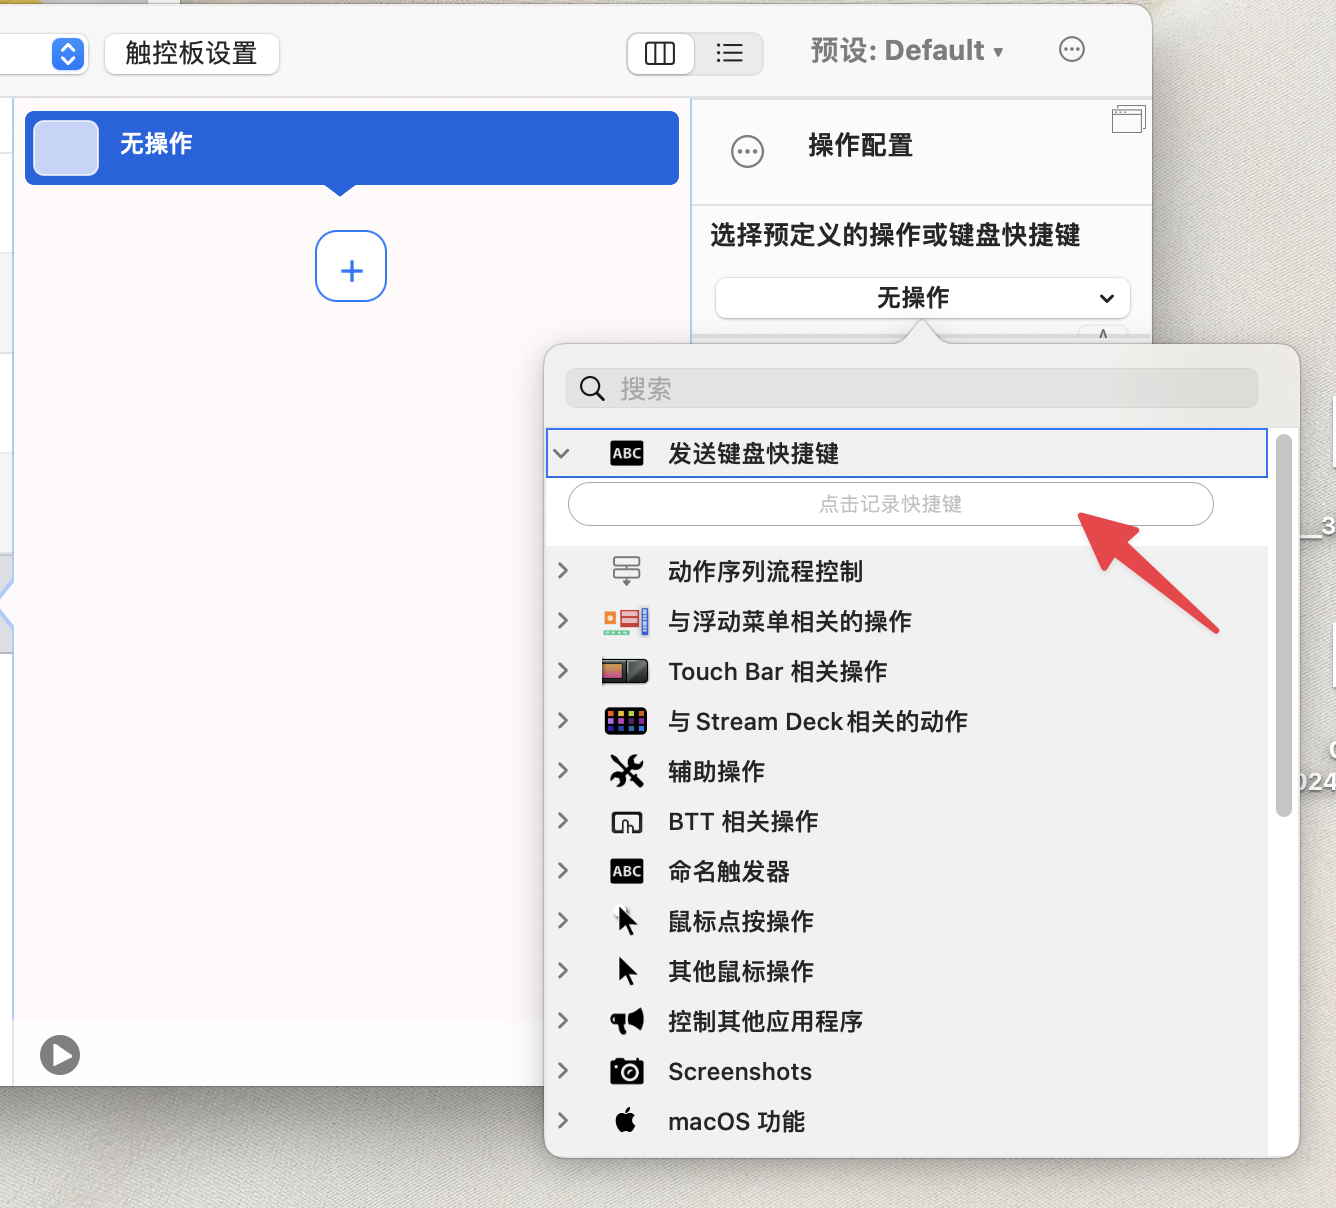This screenshot has width=1336, height=1208.
Task: Switch to column view layout
Action: [x=660, y=53]
